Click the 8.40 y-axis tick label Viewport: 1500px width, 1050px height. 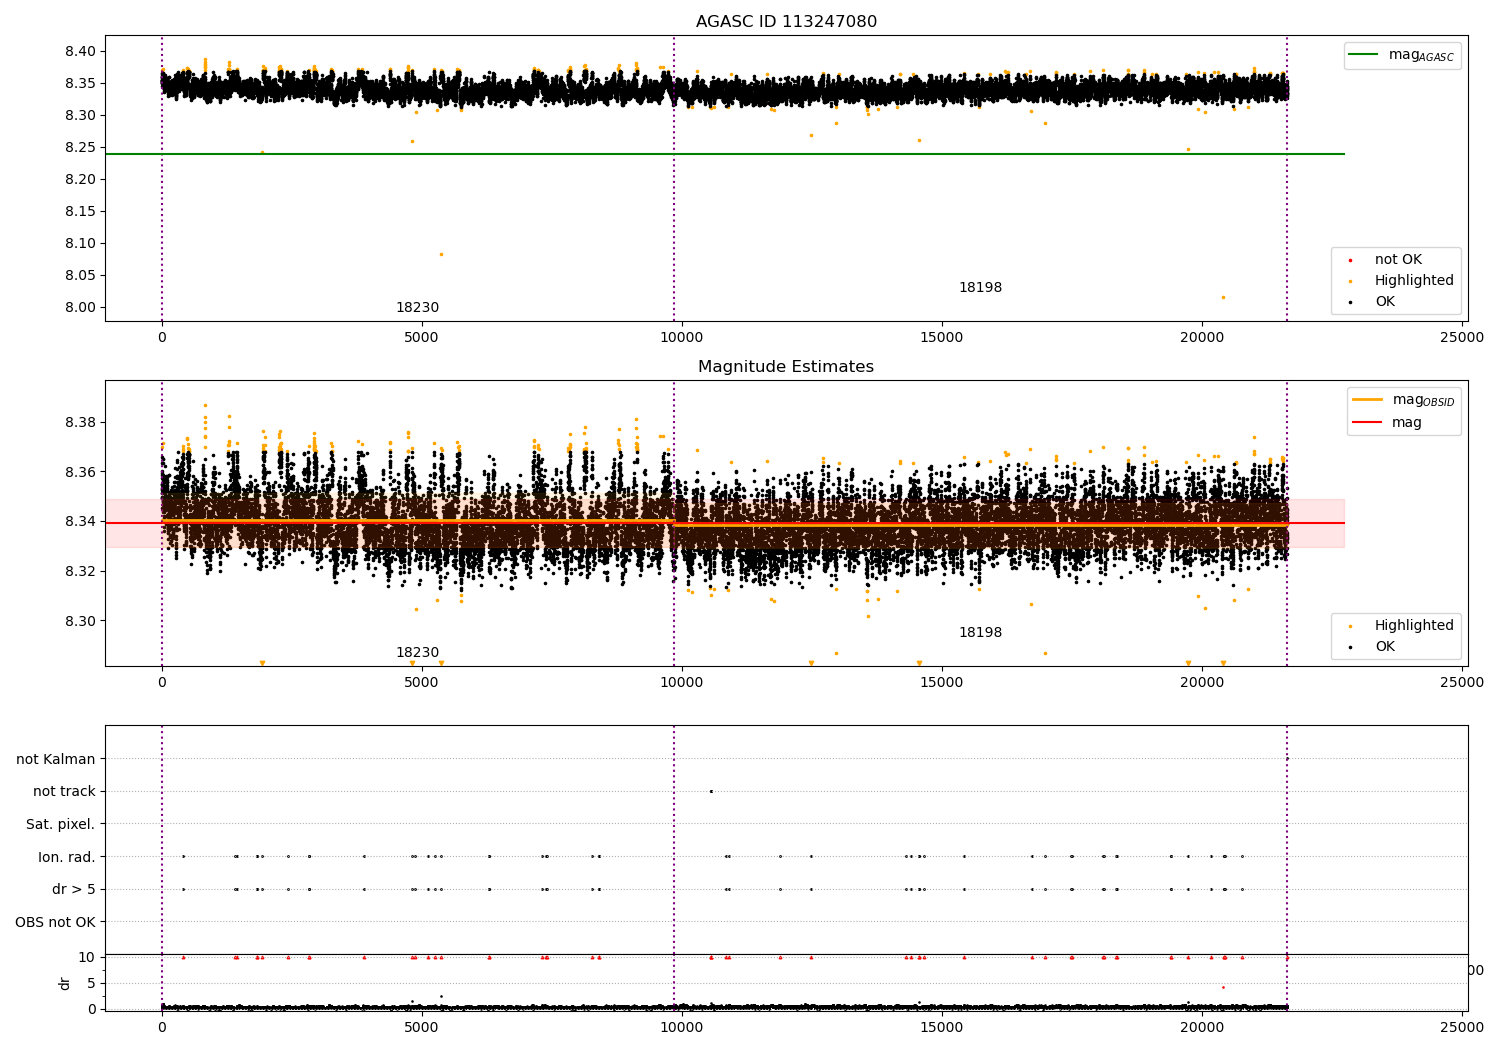[79, 51]
